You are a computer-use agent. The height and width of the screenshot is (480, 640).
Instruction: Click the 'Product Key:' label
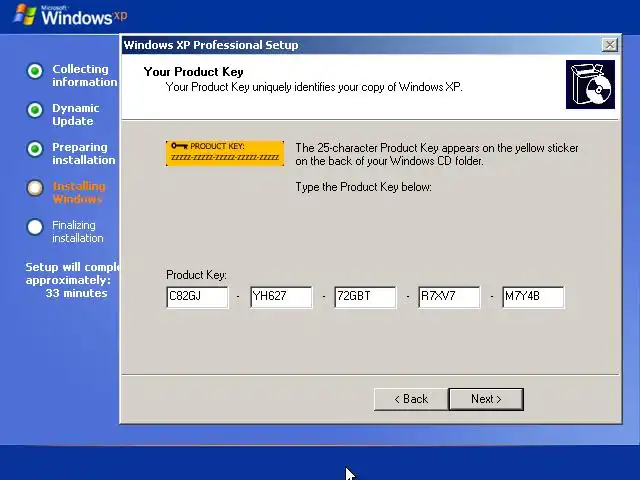196,275
